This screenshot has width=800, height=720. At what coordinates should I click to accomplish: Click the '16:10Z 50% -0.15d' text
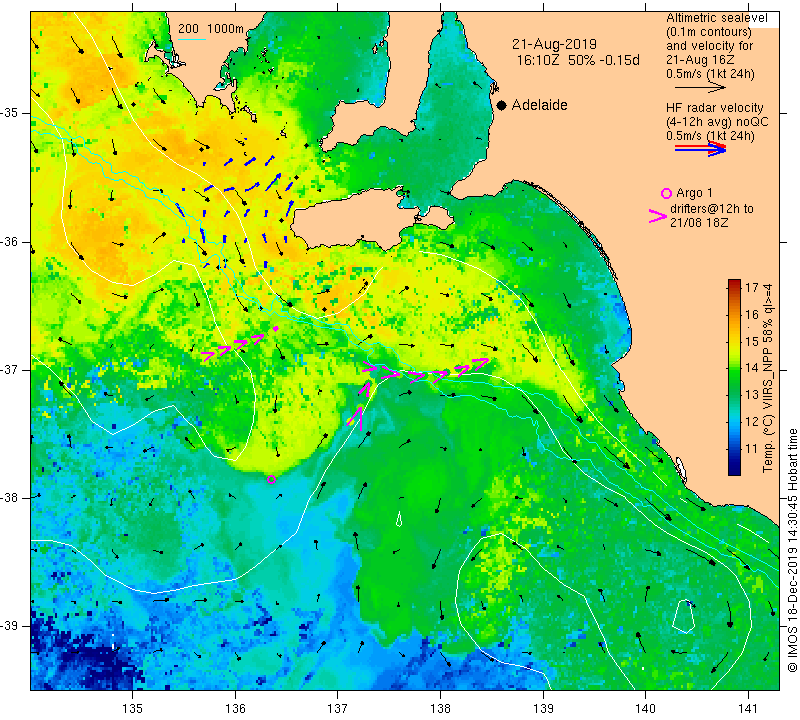[x=578, y=60]
